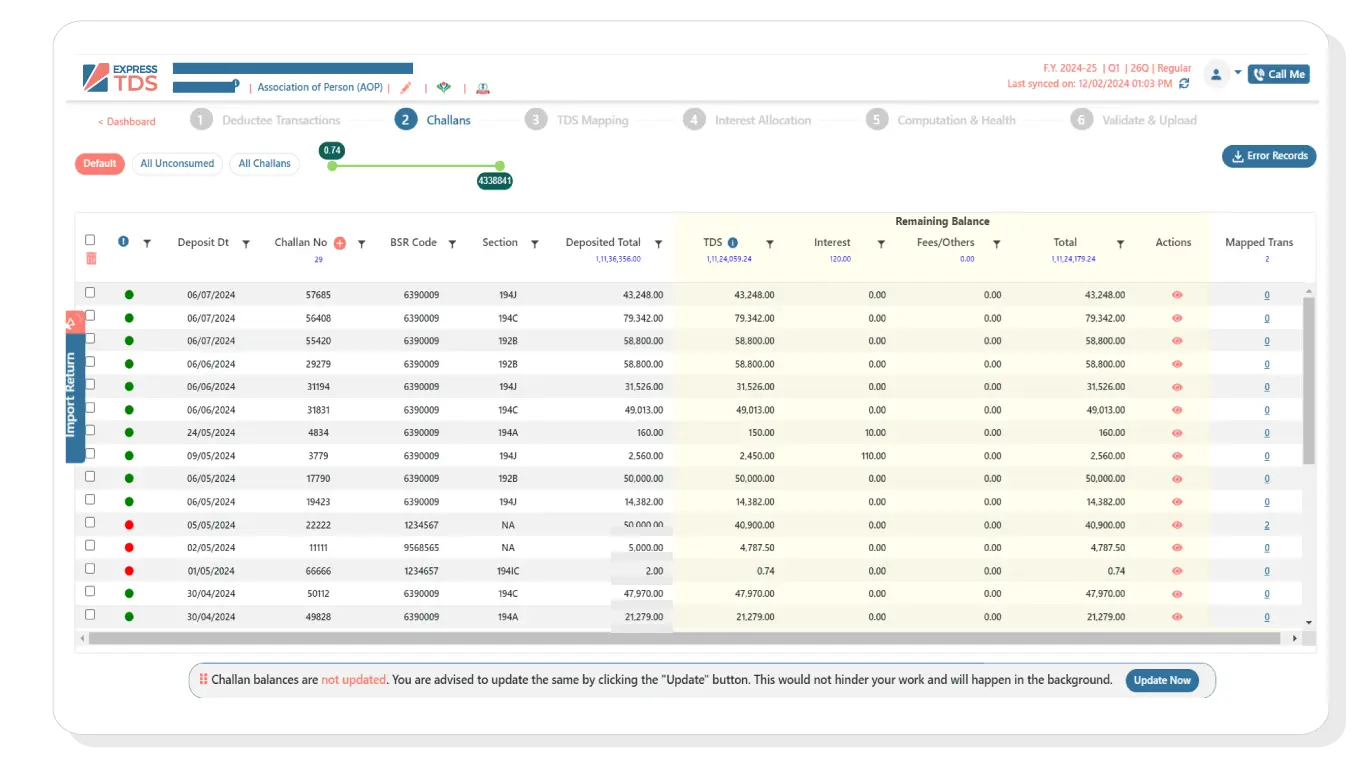Screen dimensions: 1366x768
Task: Click the pencil edit icon beside Association of Person
Action: click(406, 88)
